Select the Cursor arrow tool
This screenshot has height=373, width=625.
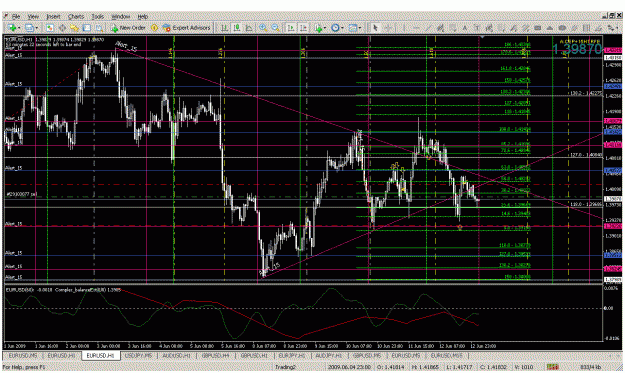[375, 28]
